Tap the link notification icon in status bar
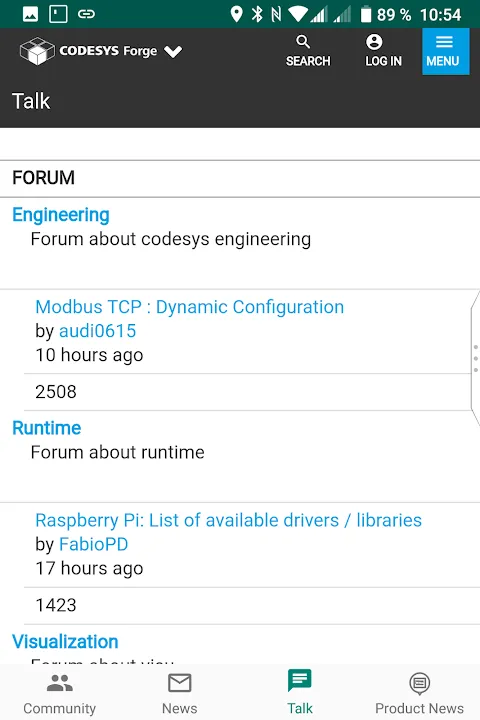Viewport: 480px width, 720px height. pyautogui.click(x=86, y=14)
